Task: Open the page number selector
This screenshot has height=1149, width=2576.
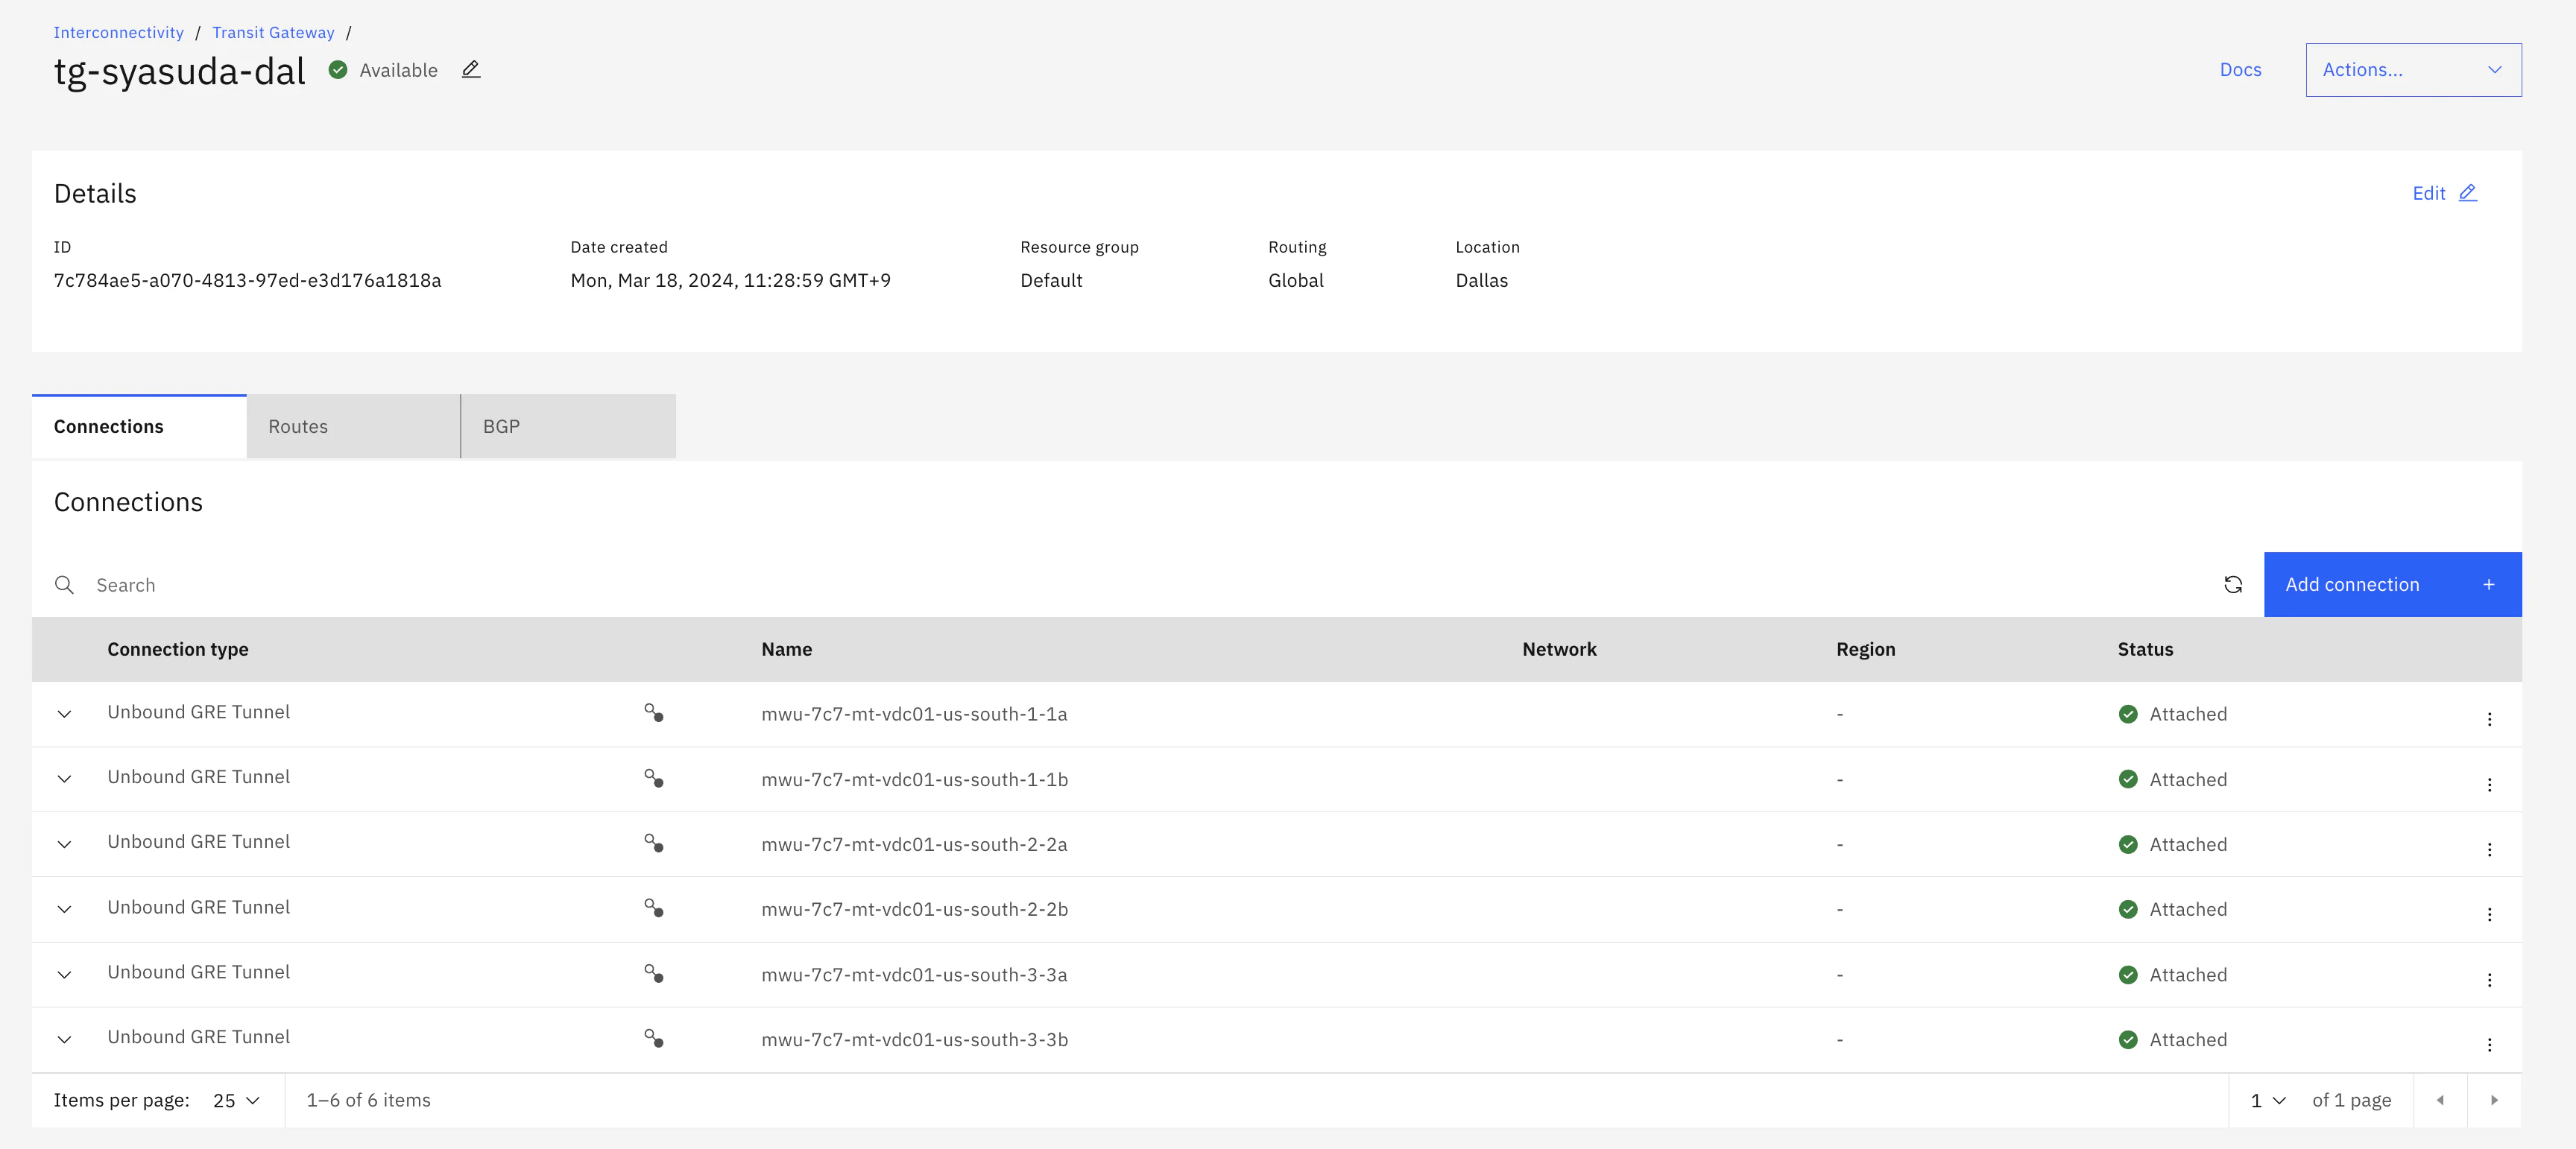Action: 2267,1100
